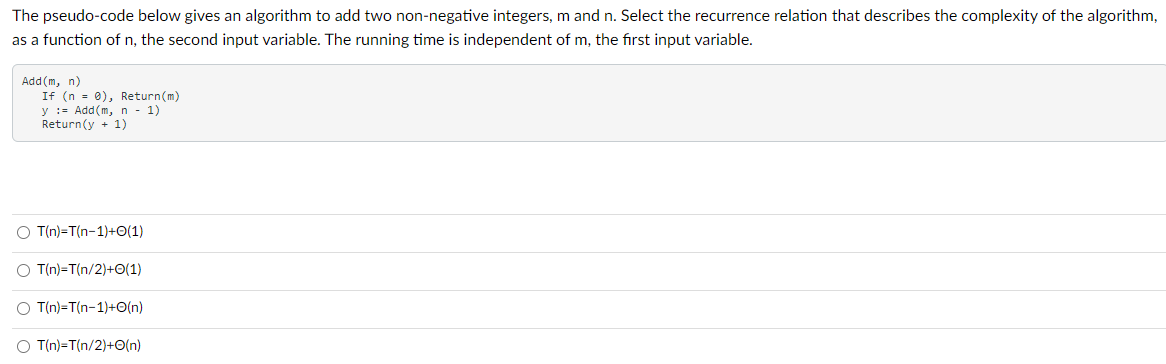The image size is (1166, 364).
Task: Click the "y := Add(m, n - 1)" code line
Action: point(101,110)
